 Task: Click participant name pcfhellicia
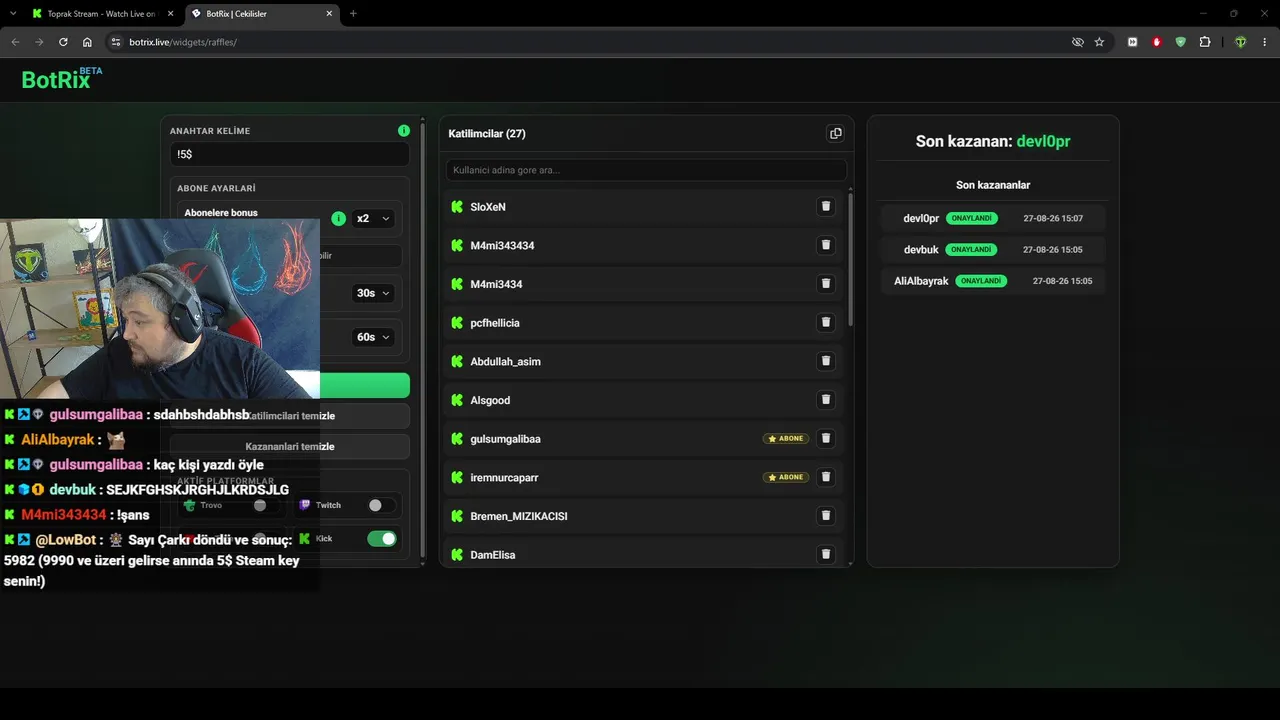(495, 323)
